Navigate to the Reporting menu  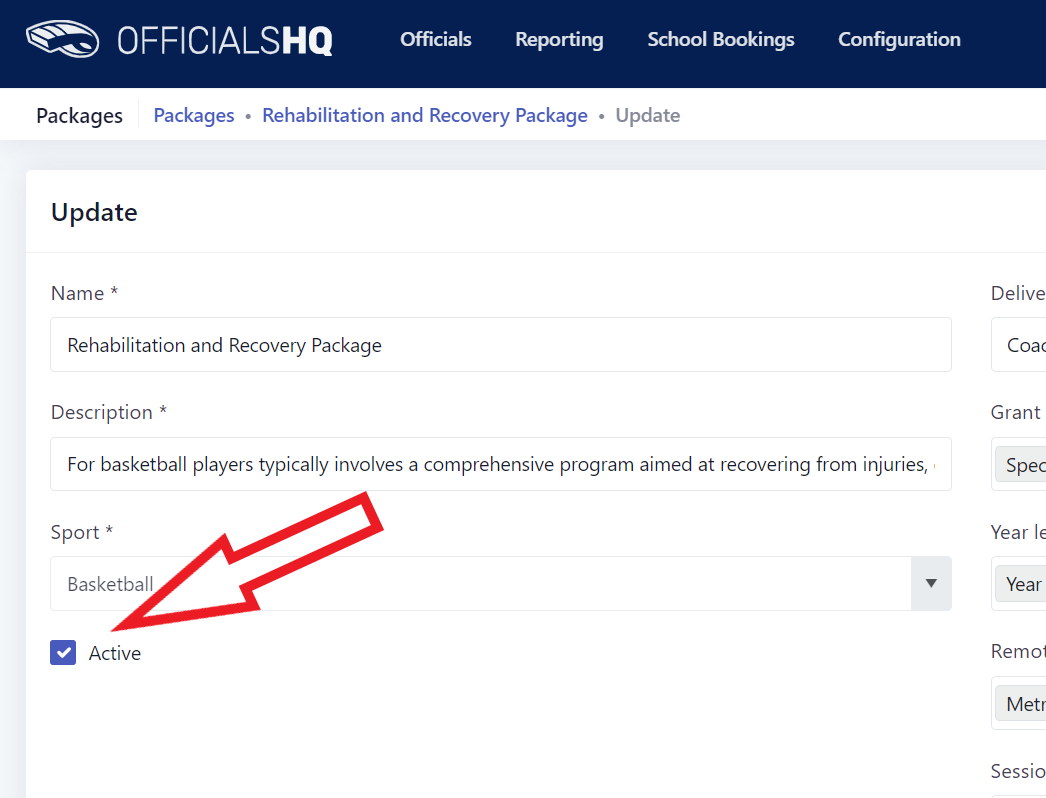point(559,39)
